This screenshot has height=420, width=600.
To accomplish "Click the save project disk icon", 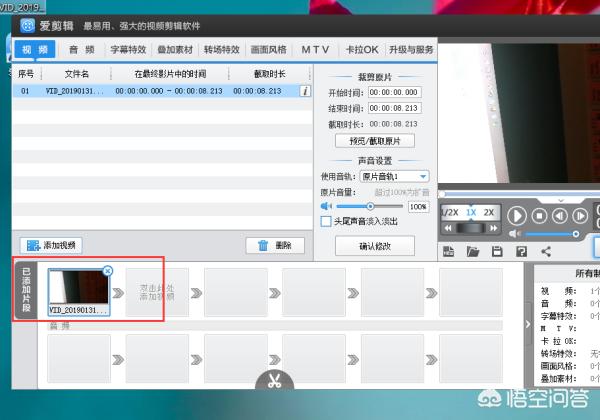I will pyautogui.click(x=496, y=251).
